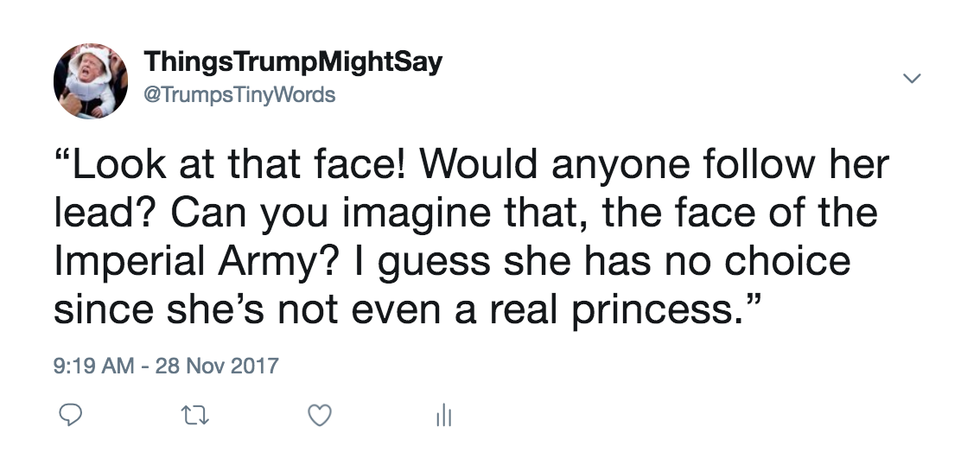The image size is (980, 472).
Task: Open the ThingsTrumpMightSay profile avatar
Action: [90, 82]
